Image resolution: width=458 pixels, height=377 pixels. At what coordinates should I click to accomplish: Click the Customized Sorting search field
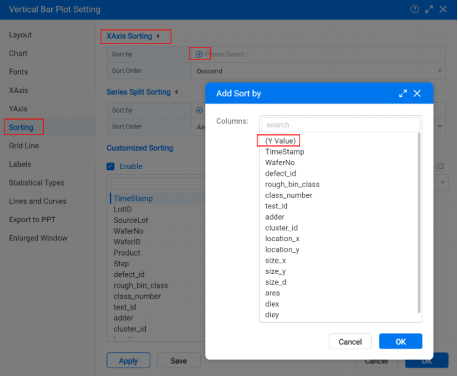point(158,183)
